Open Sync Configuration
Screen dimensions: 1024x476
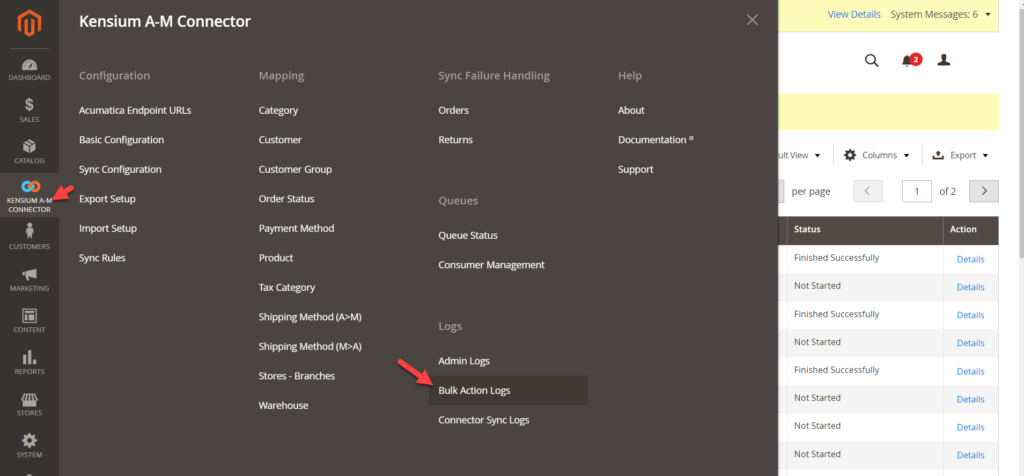coord(120,169)
